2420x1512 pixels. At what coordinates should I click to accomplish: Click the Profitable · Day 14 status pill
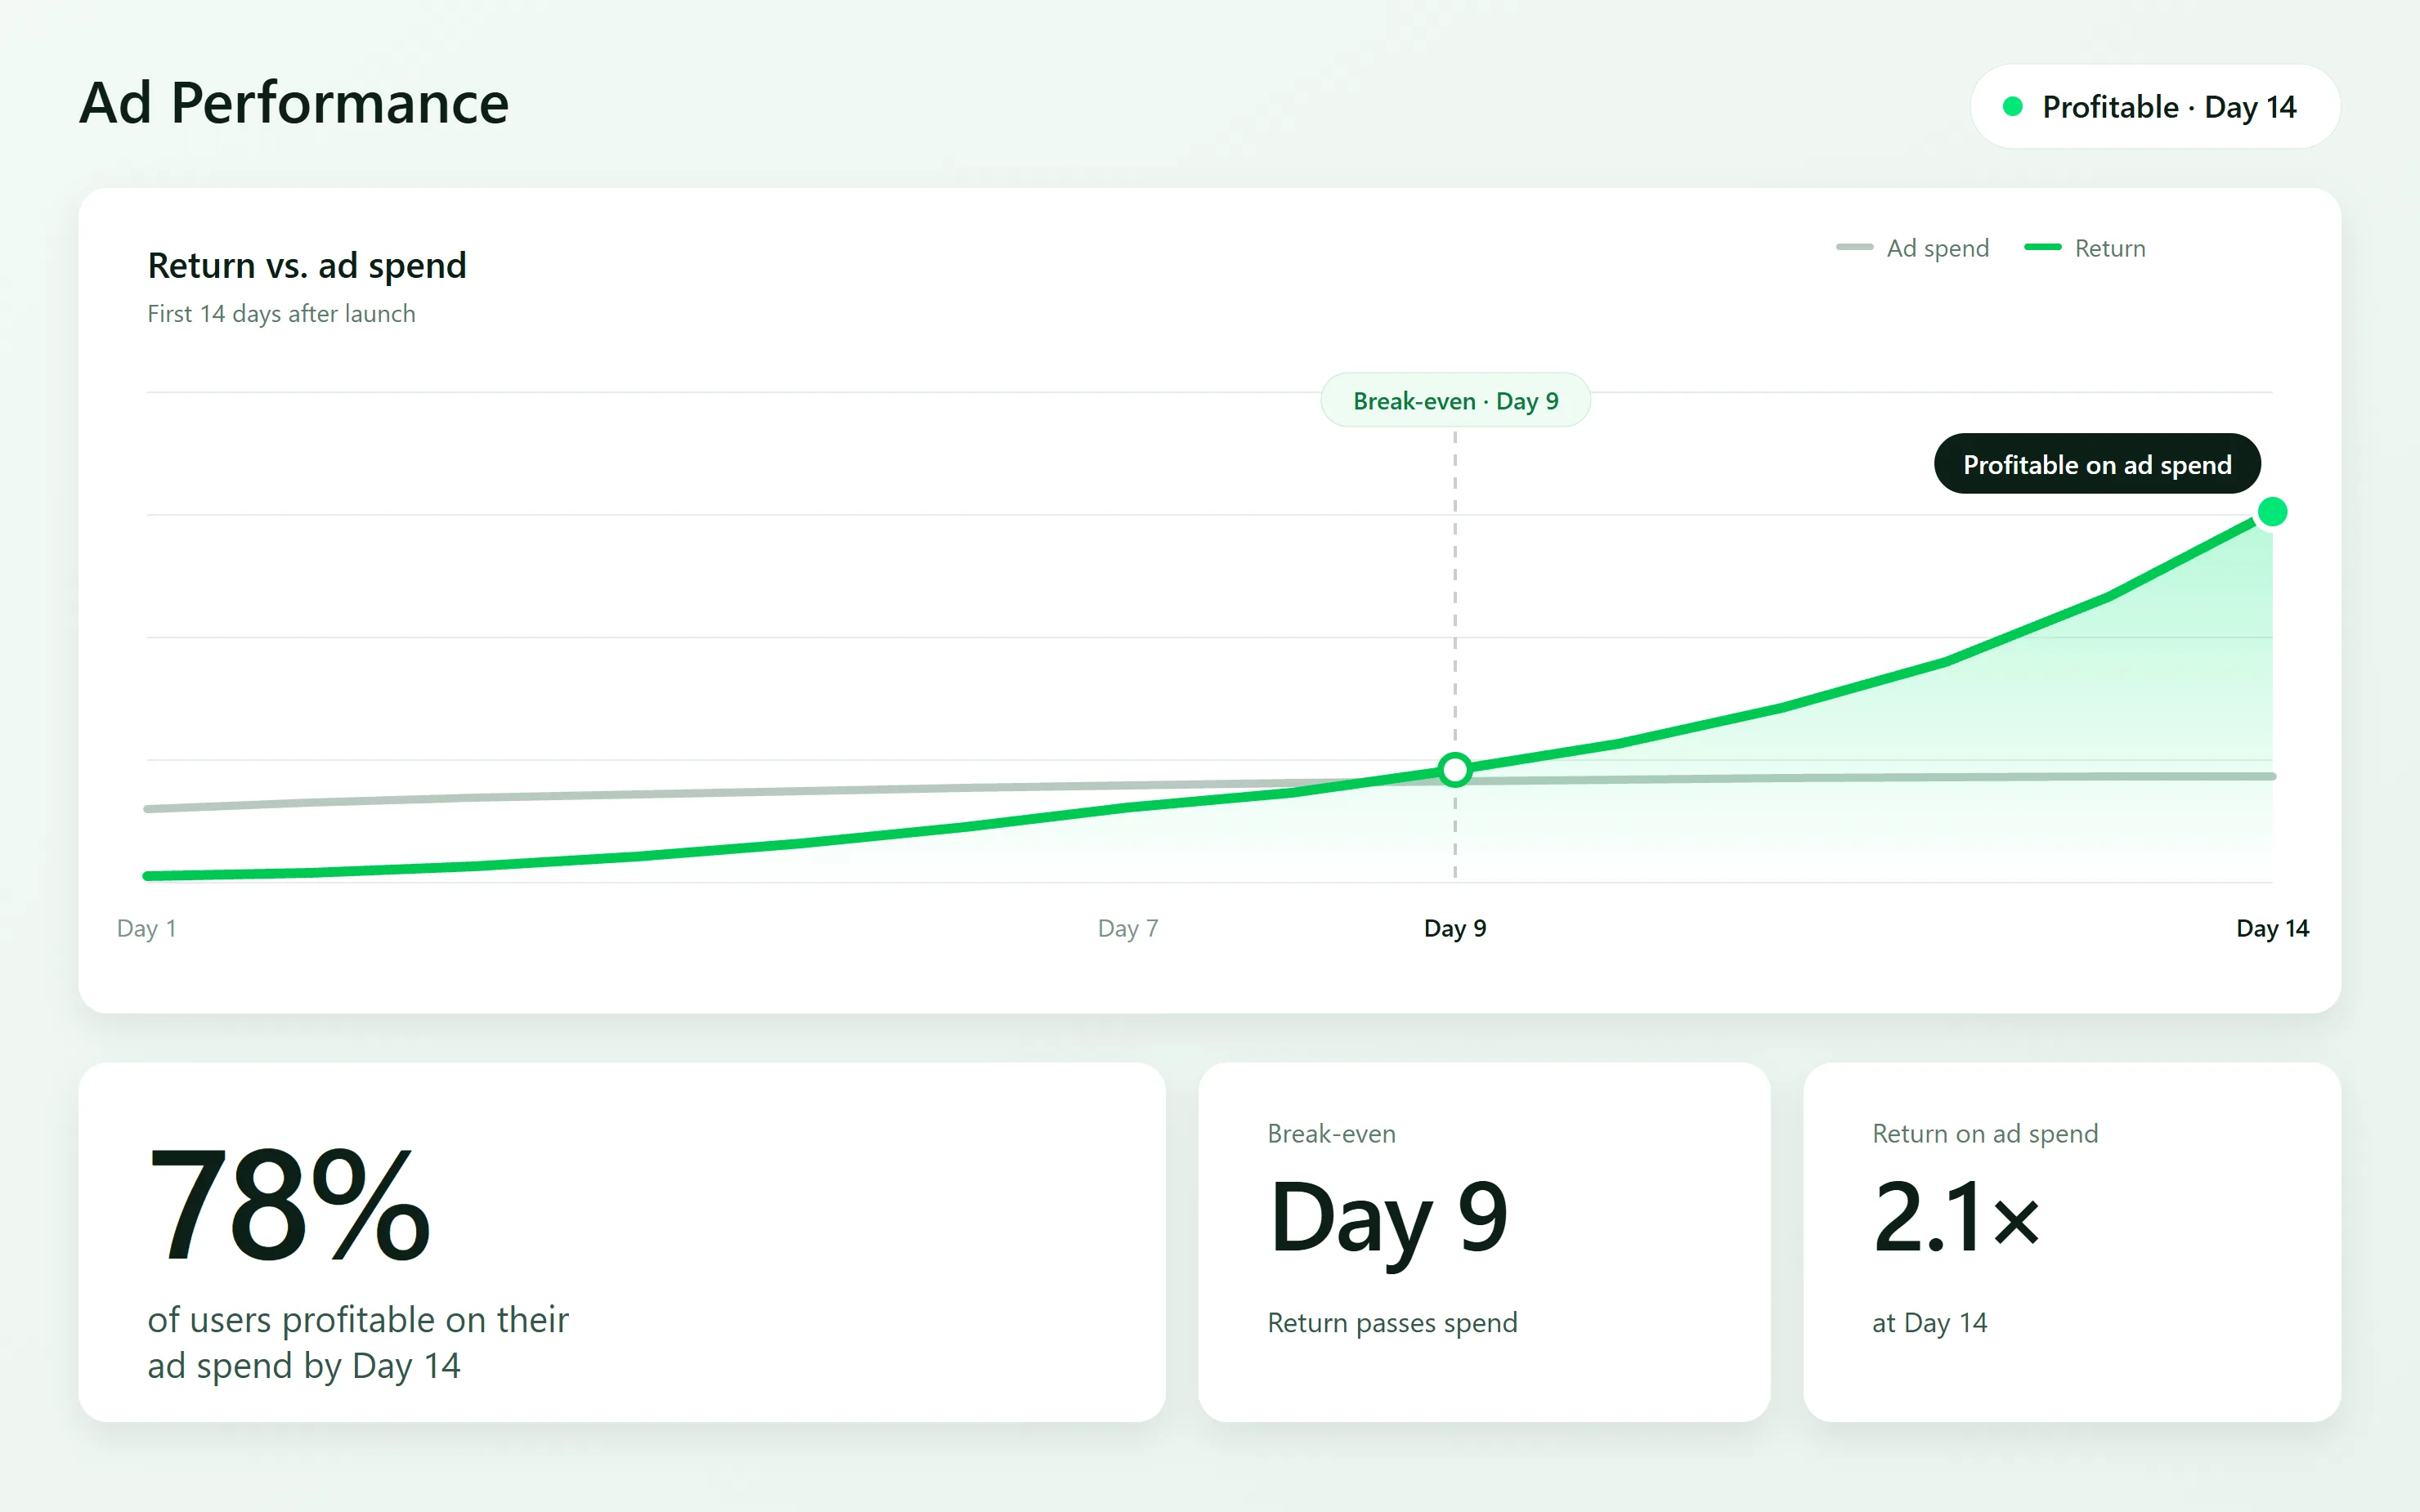click(x=2155, y=107)
